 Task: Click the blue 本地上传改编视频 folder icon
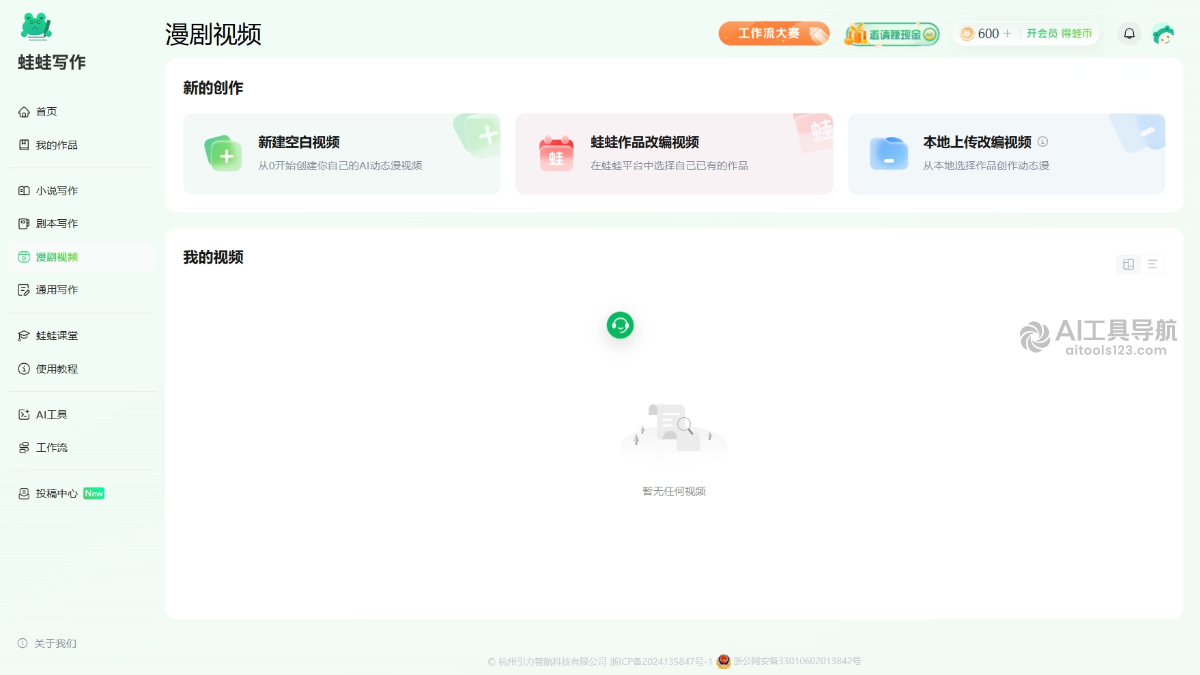[x=889, y=153]
